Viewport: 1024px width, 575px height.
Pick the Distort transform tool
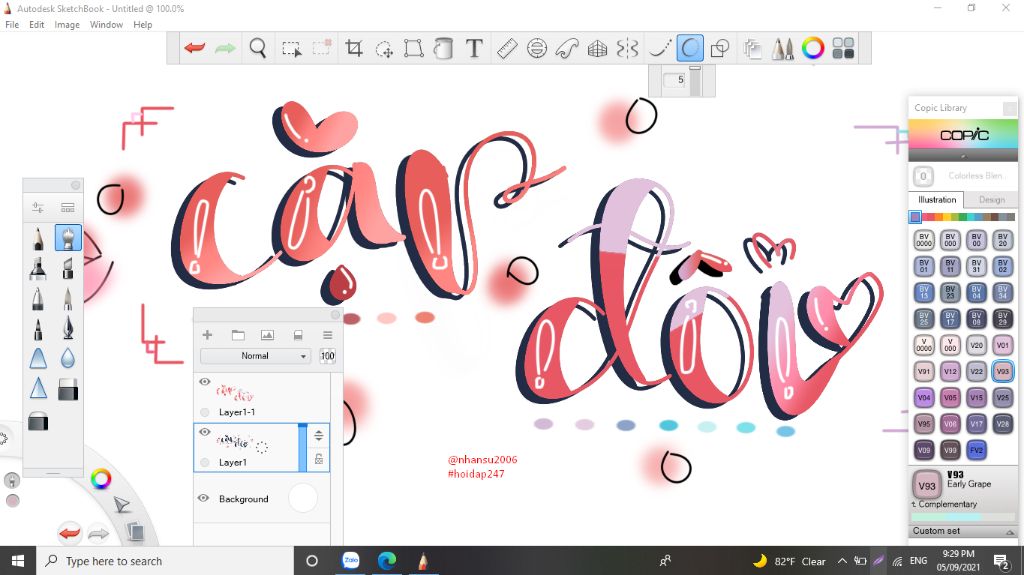[413, 48]
